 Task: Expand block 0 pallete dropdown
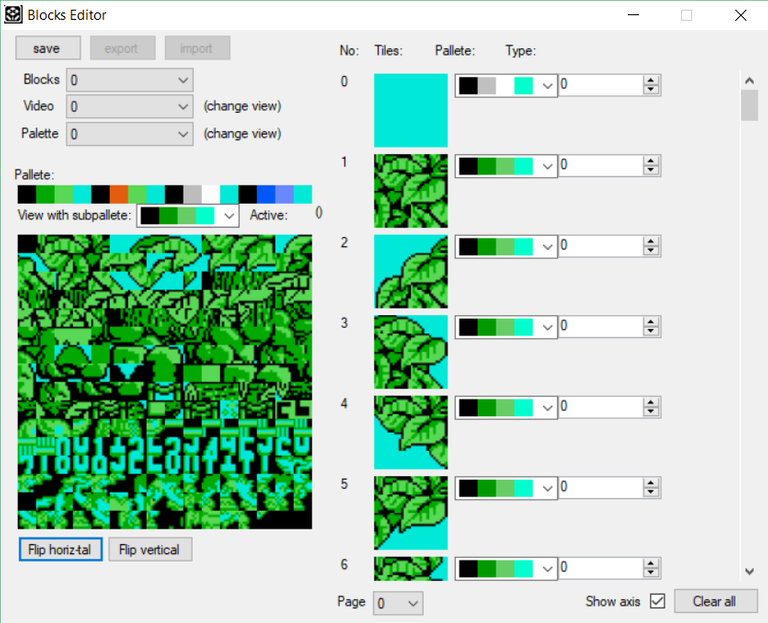[x=547, y=86]
